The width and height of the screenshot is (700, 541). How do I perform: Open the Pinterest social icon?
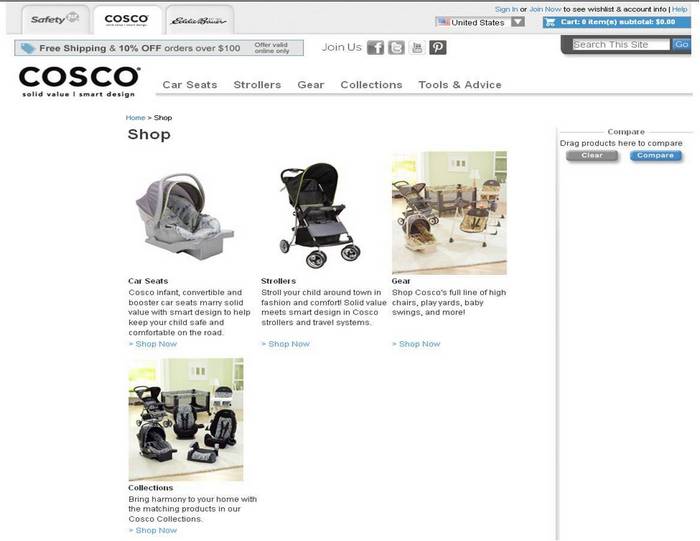point(438,47)
